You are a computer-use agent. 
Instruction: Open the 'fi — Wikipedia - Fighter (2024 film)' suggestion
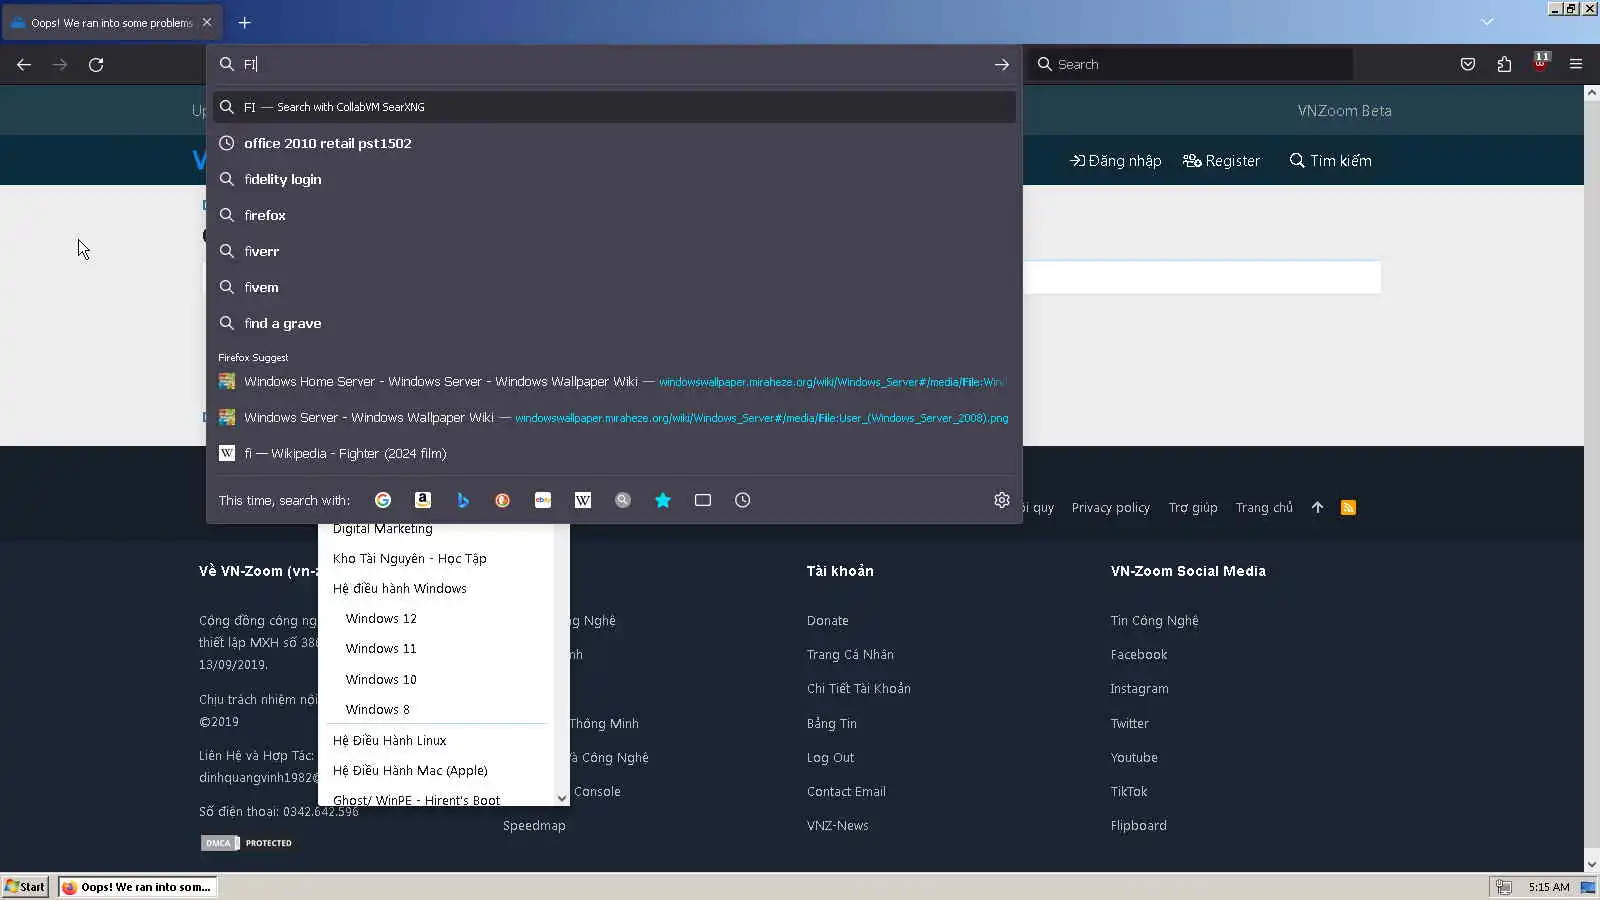pos(614,453)
